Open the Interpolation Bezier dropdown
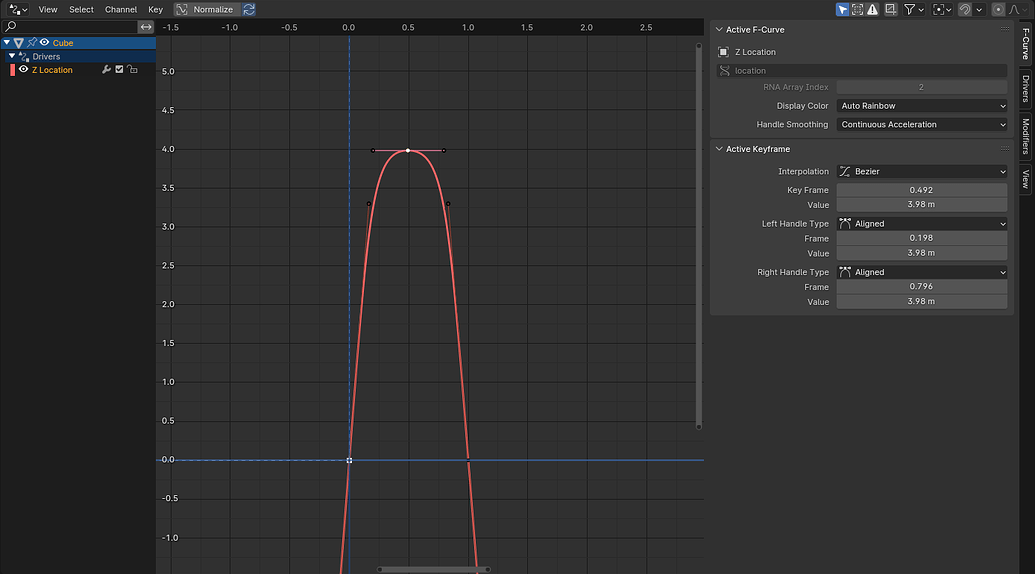This screenshot has height=574, width=1035. point(921,172)
